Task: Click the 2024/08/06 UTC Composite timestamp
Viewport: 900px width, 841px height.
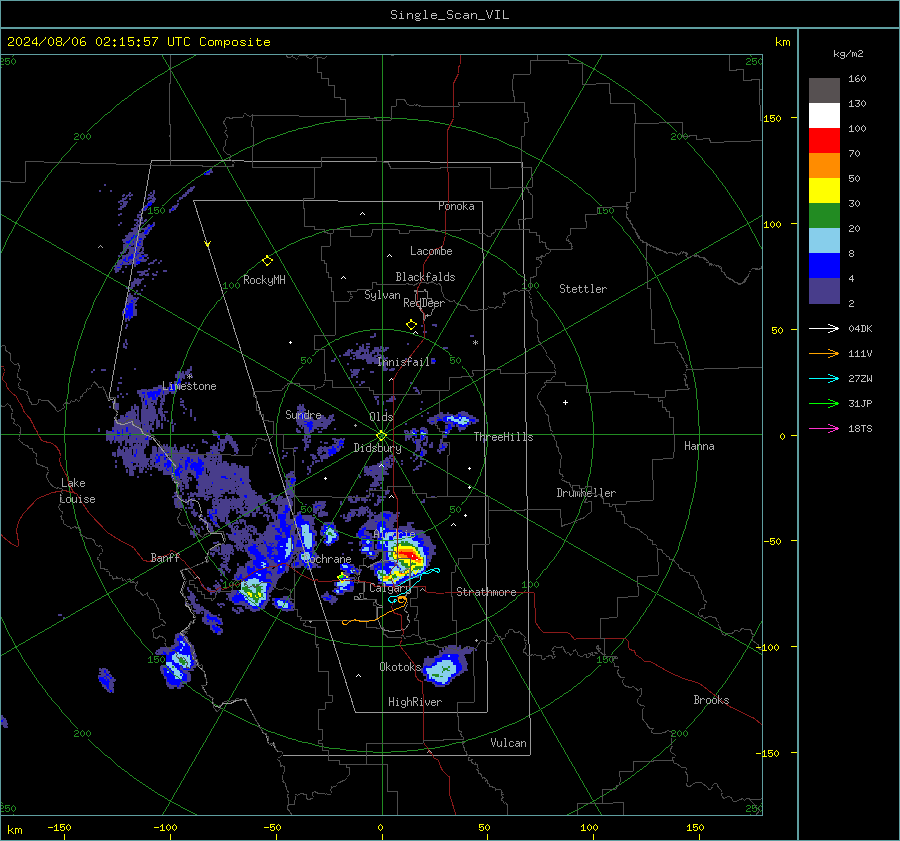Action: pos(138,42)
